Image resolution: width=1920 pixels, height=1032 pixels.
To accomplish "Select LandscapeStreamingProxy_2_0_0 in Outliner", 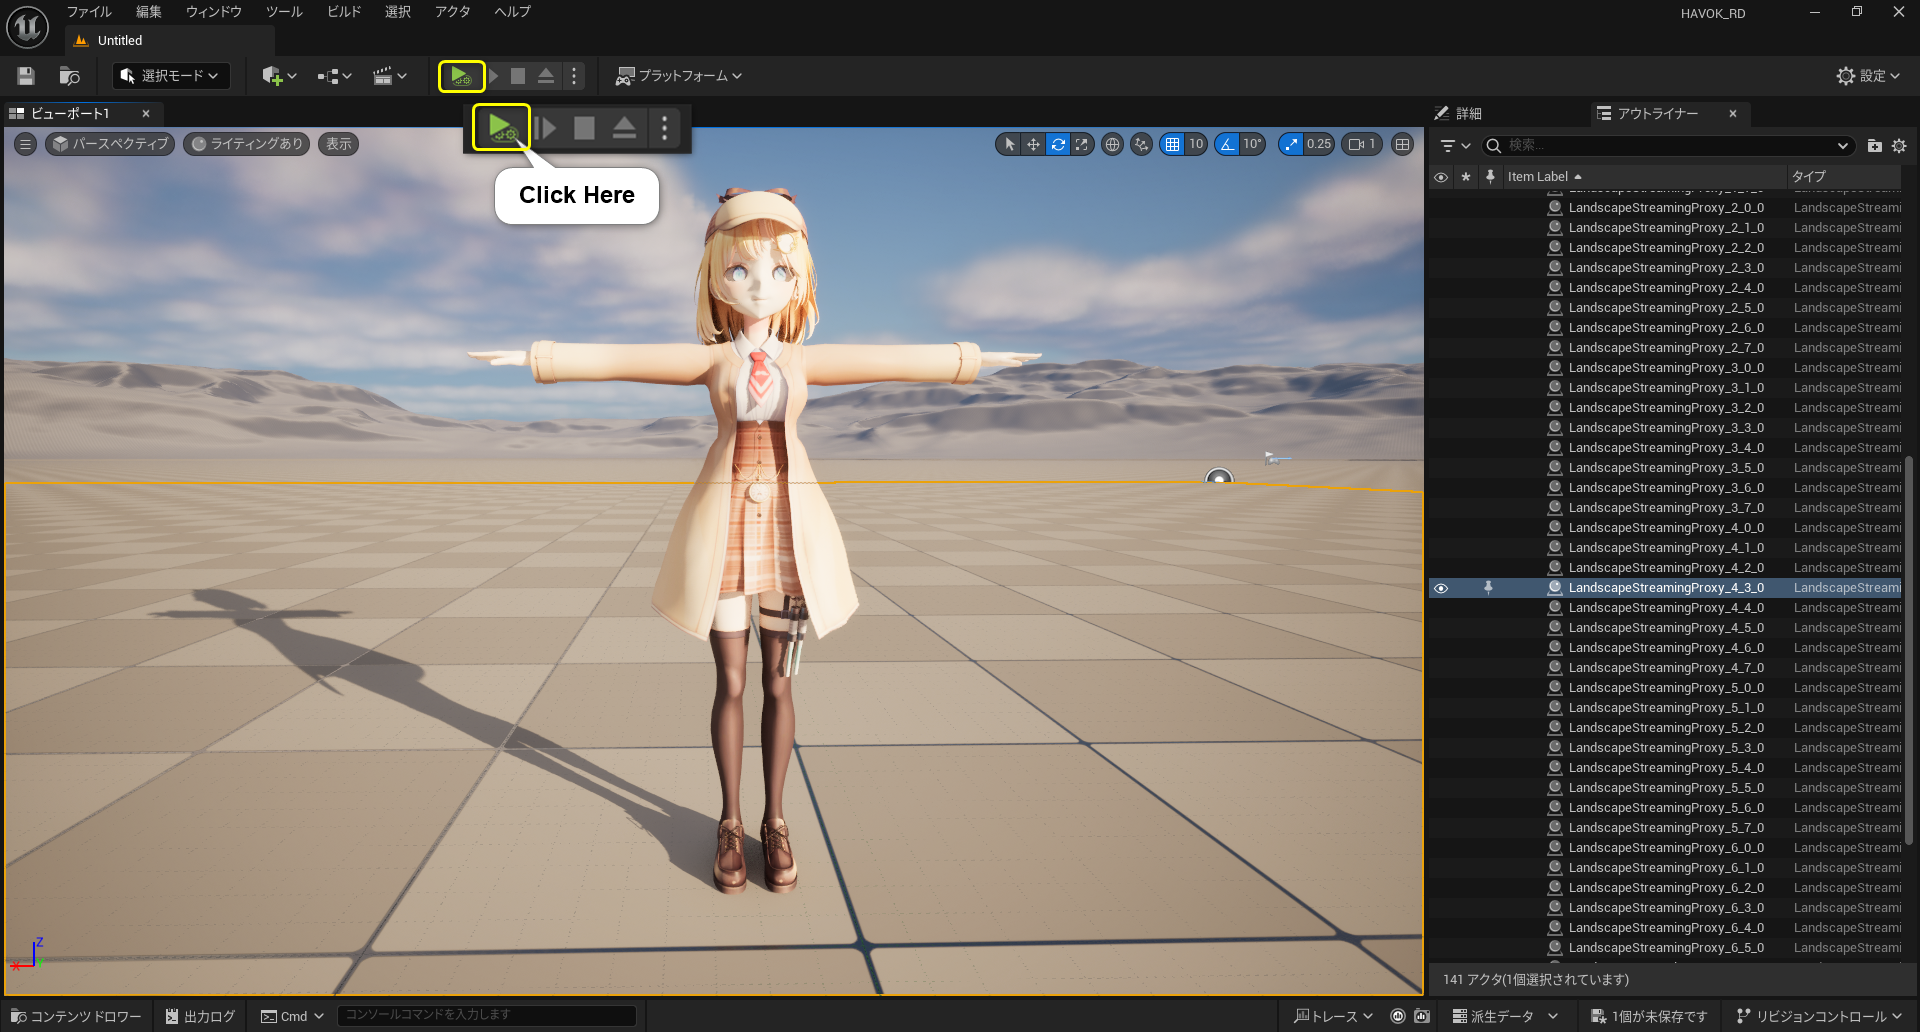I will 1665,208.
